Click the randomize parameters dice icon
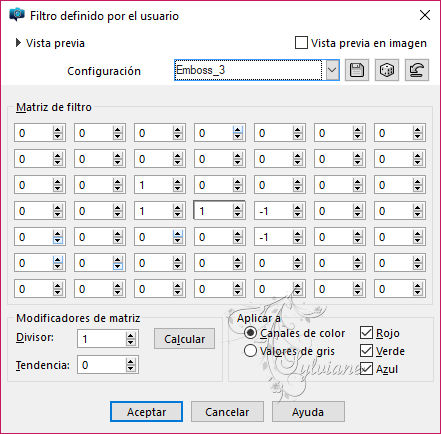This screenshot has height=434, width=441. coord(387,70)
